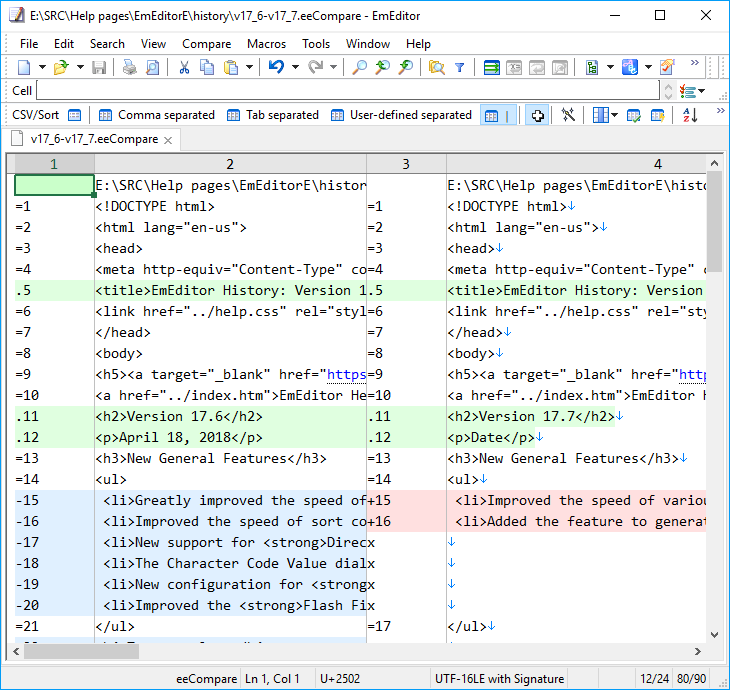The width and height of the screenshot is (730, 690).
Task: Show more CSV/Sort toolbar buttons chevron
Action: 721,110
